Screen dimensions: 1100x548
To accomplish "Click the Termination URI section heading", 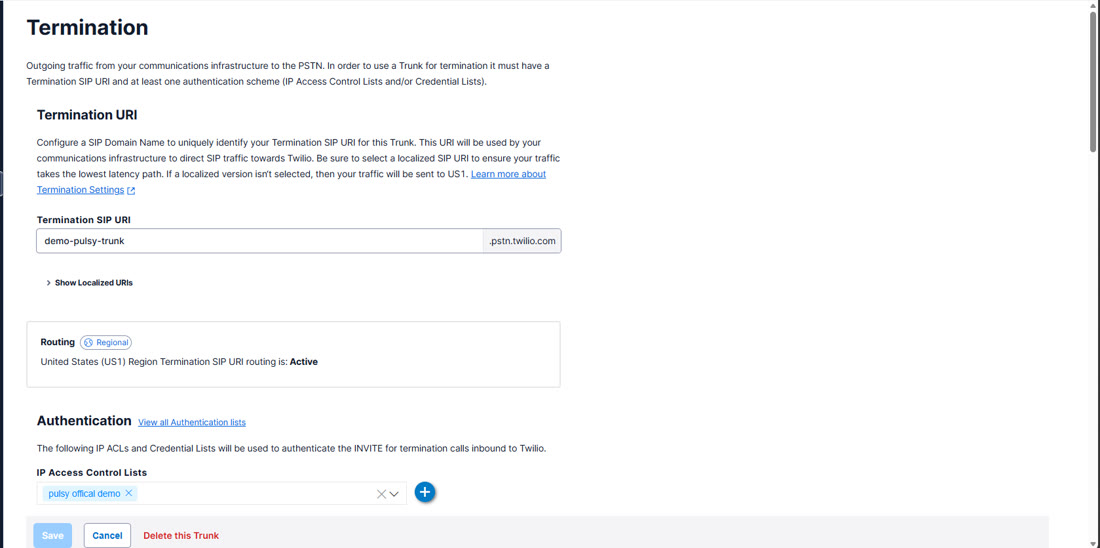I will (x=87, y=114).
